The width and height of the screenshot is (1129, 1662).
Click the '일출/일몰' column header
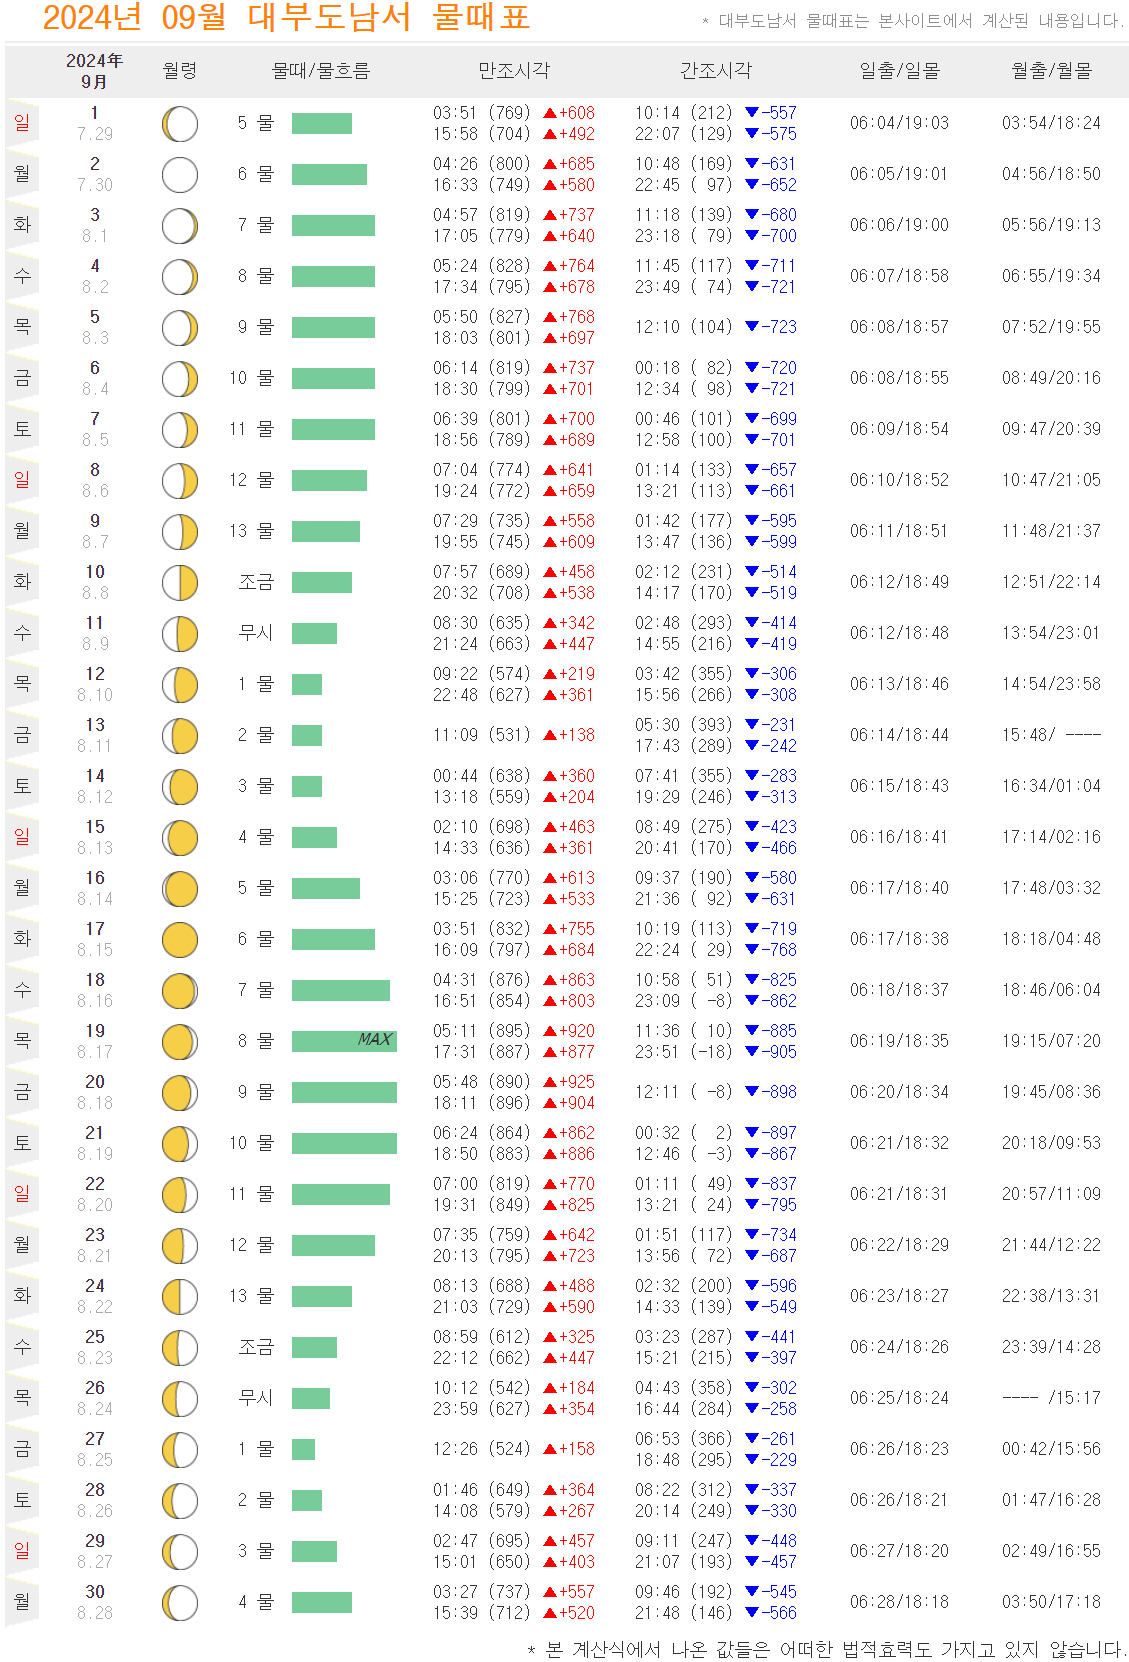(x=899, y=71)
